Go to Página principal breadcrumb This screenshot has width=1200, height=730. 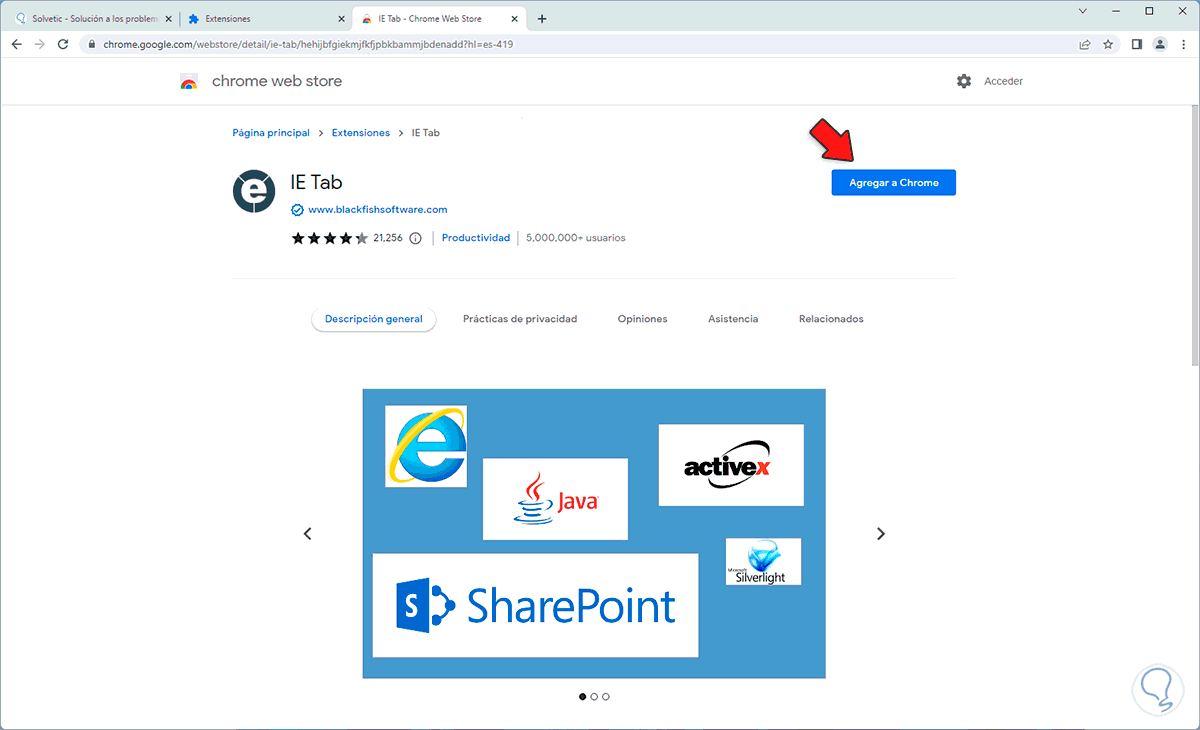(x=271, y=132)
